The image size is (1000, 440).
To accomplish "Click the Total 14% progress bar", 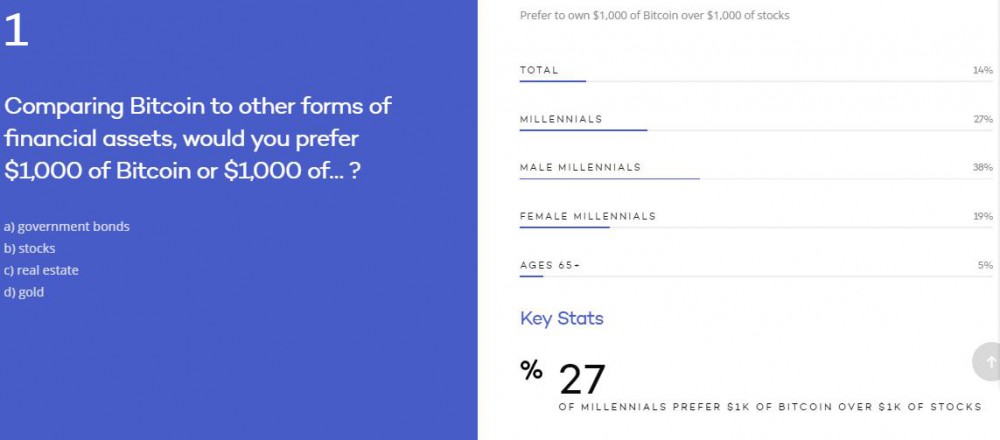I will pos(553,81).
